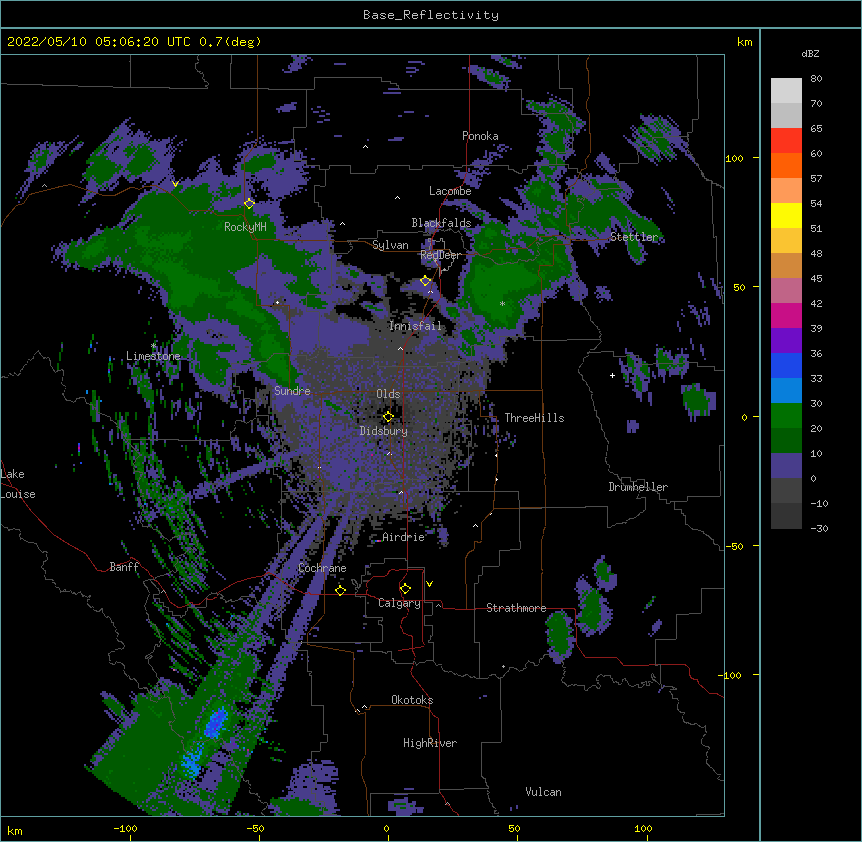Click the Limestone label
The image size is (862, 842).
click(153, 356)
